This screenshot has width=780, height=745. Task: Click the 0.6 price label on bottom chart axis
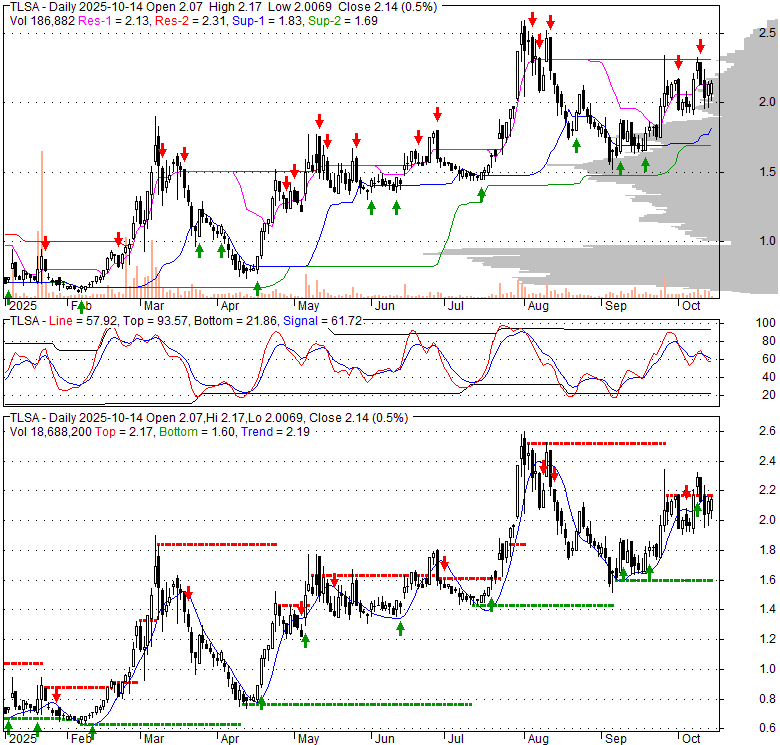pos(767,728)
